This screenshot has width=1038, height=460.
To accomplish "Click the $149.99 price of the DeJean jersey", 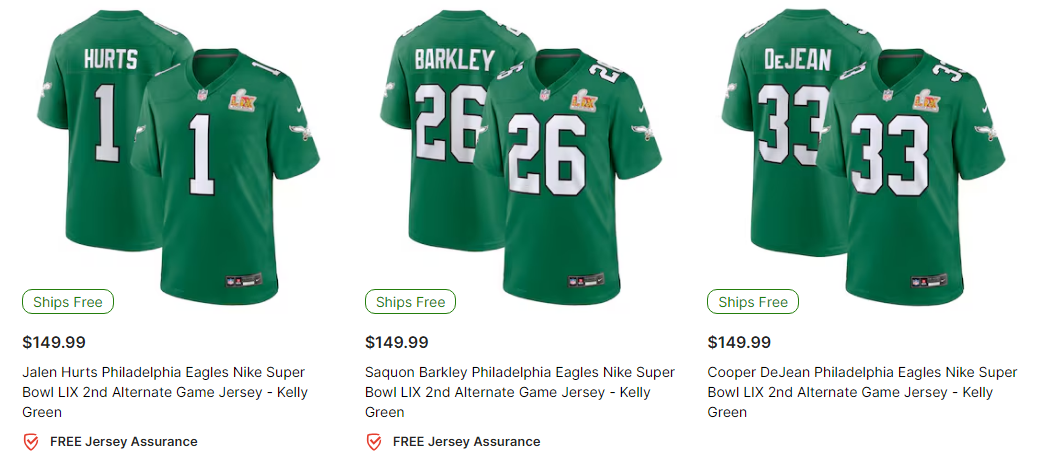I will tap(739, 342).
